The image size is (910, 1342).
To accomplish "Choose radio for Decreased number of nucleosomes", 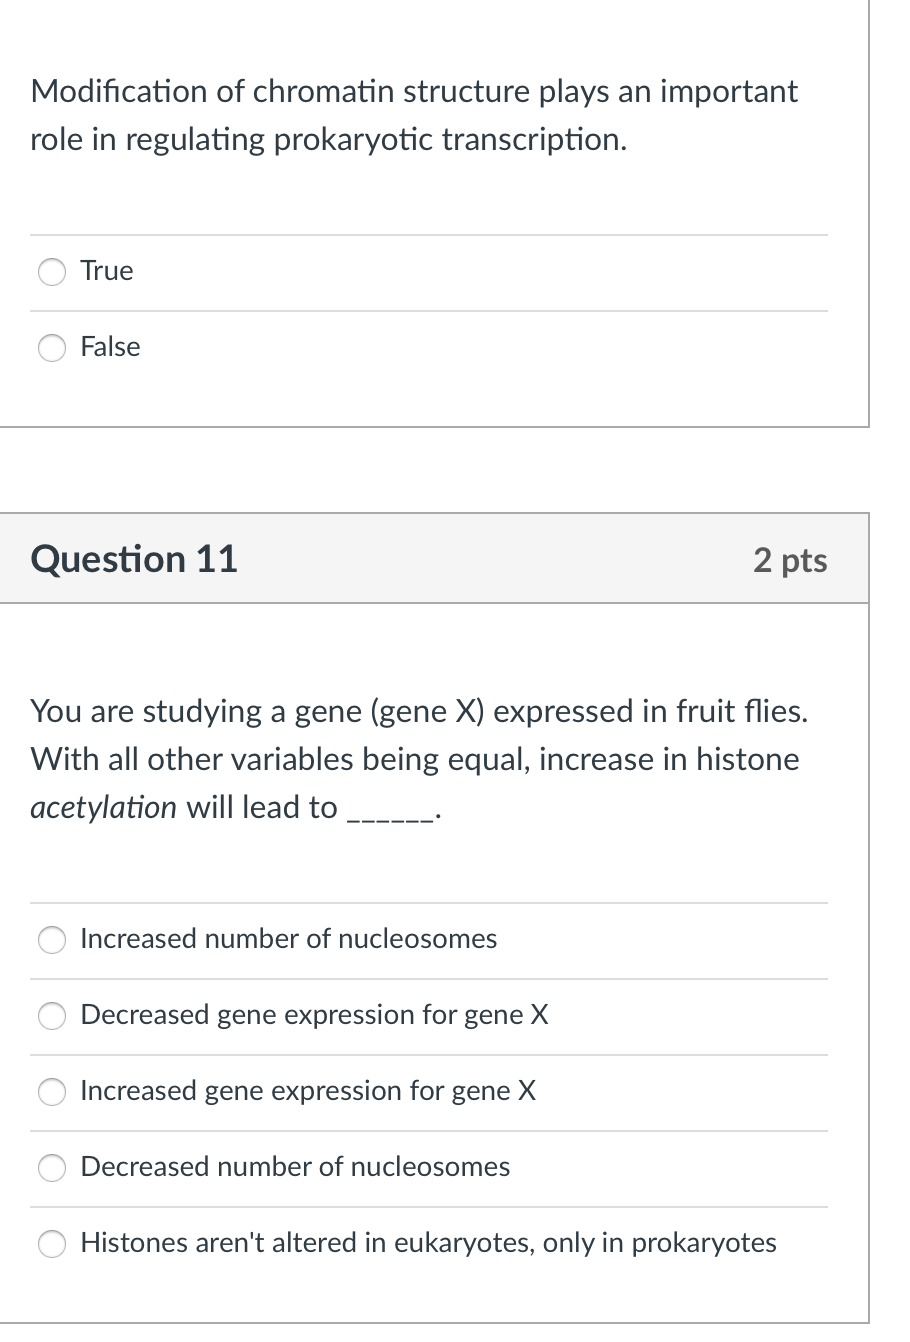I will (52, 1168).
